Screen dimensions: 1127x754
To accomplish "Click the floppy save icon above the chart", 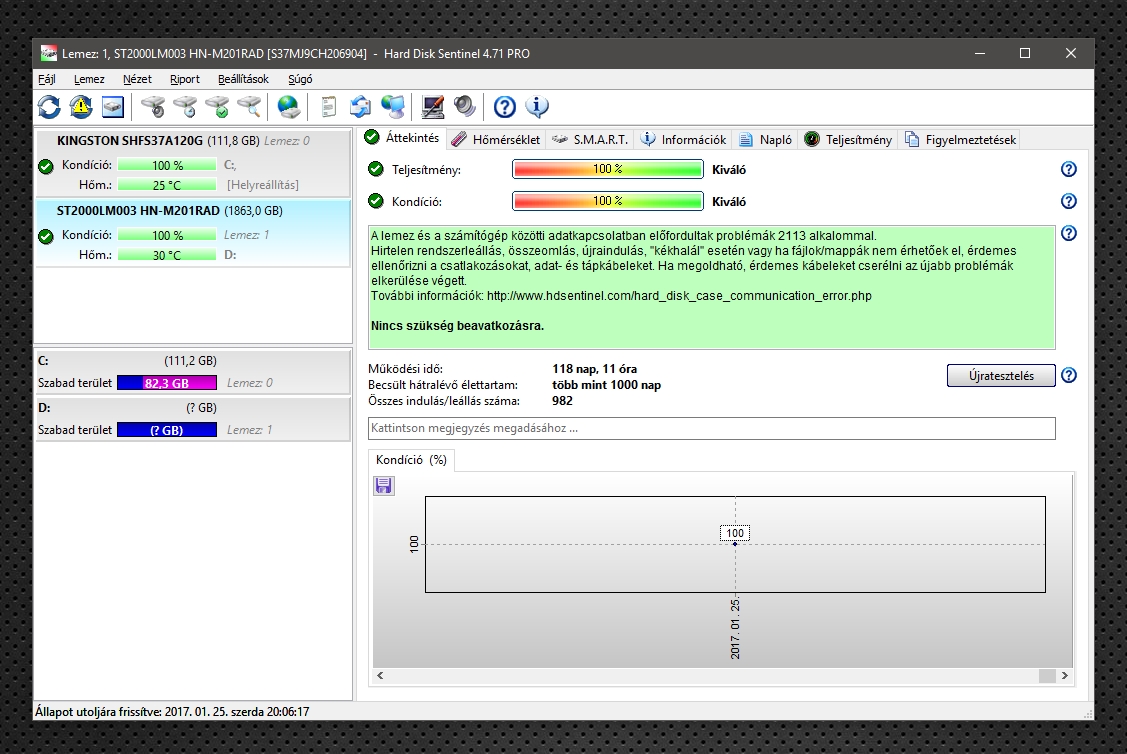I will [x=384, y=486].
